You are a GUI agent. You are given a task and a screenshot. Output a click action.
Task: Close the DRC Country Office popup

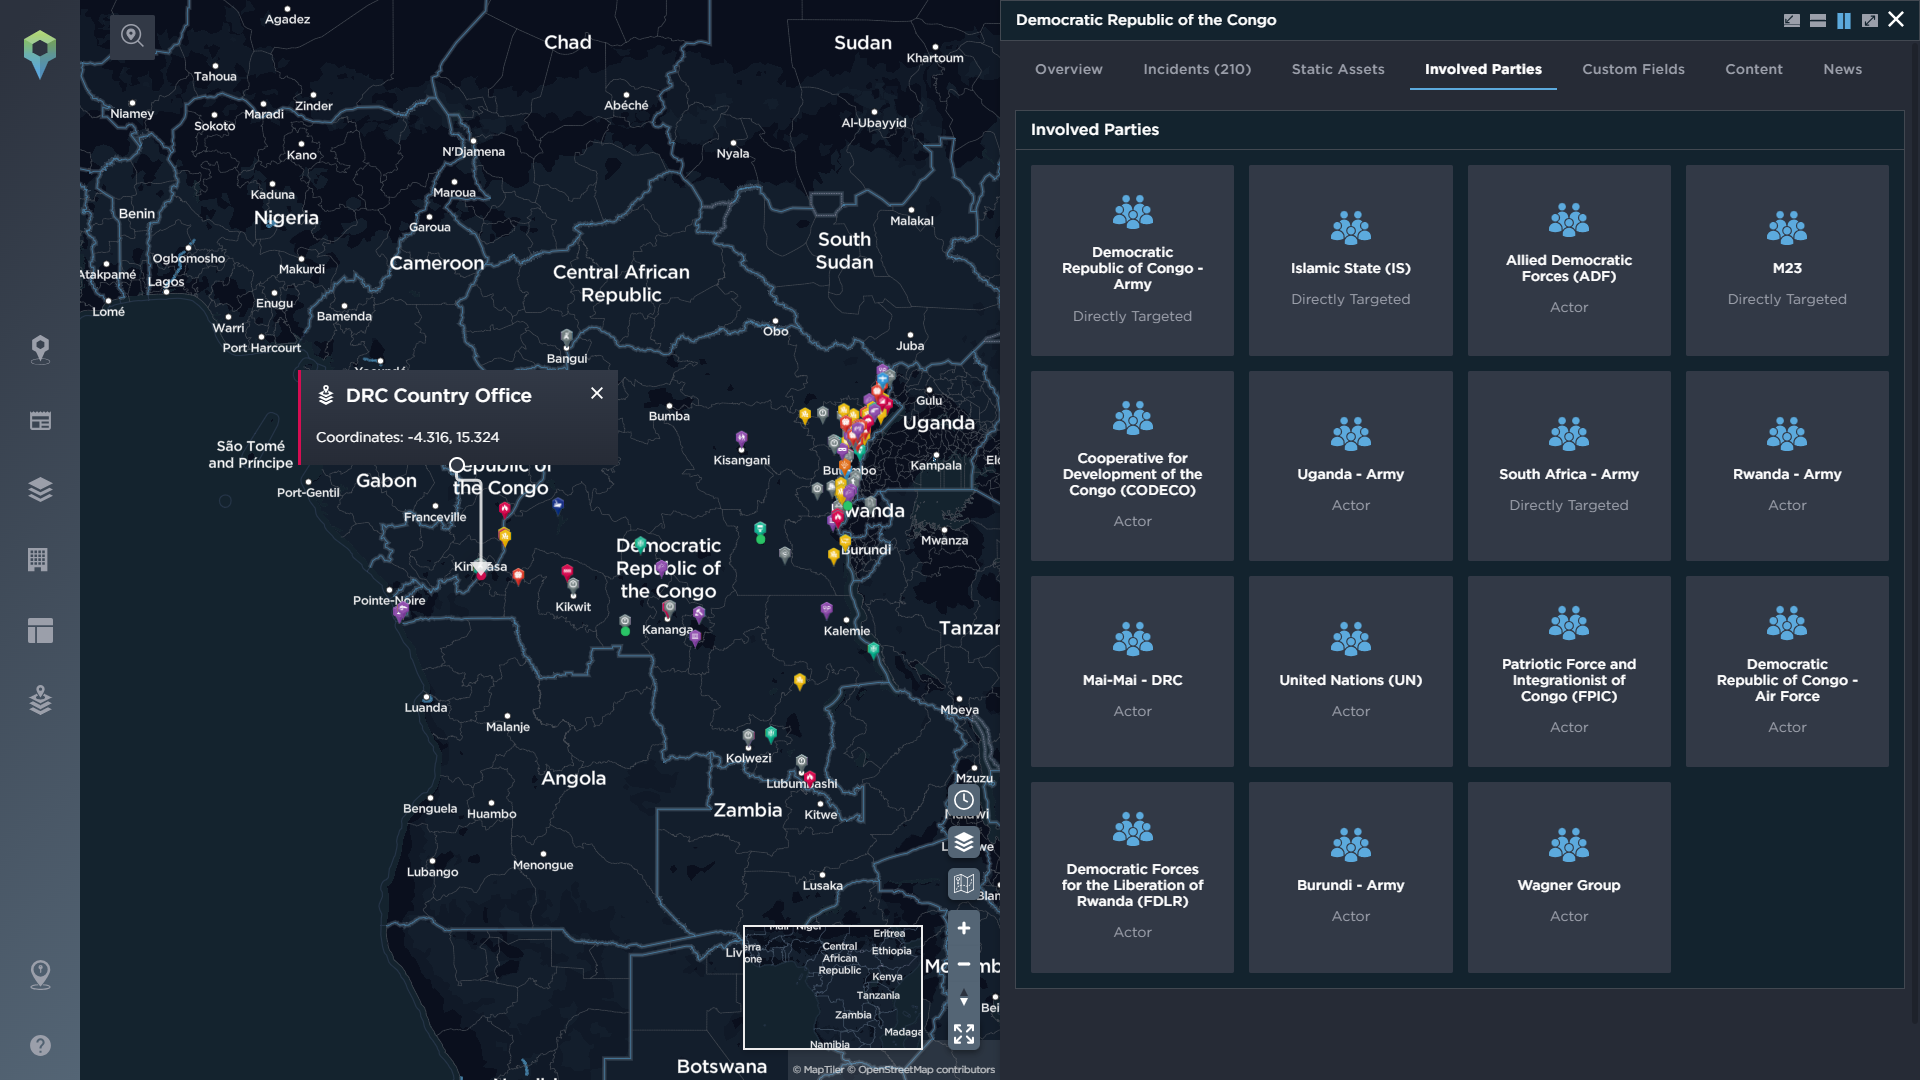tap(597, 393)
